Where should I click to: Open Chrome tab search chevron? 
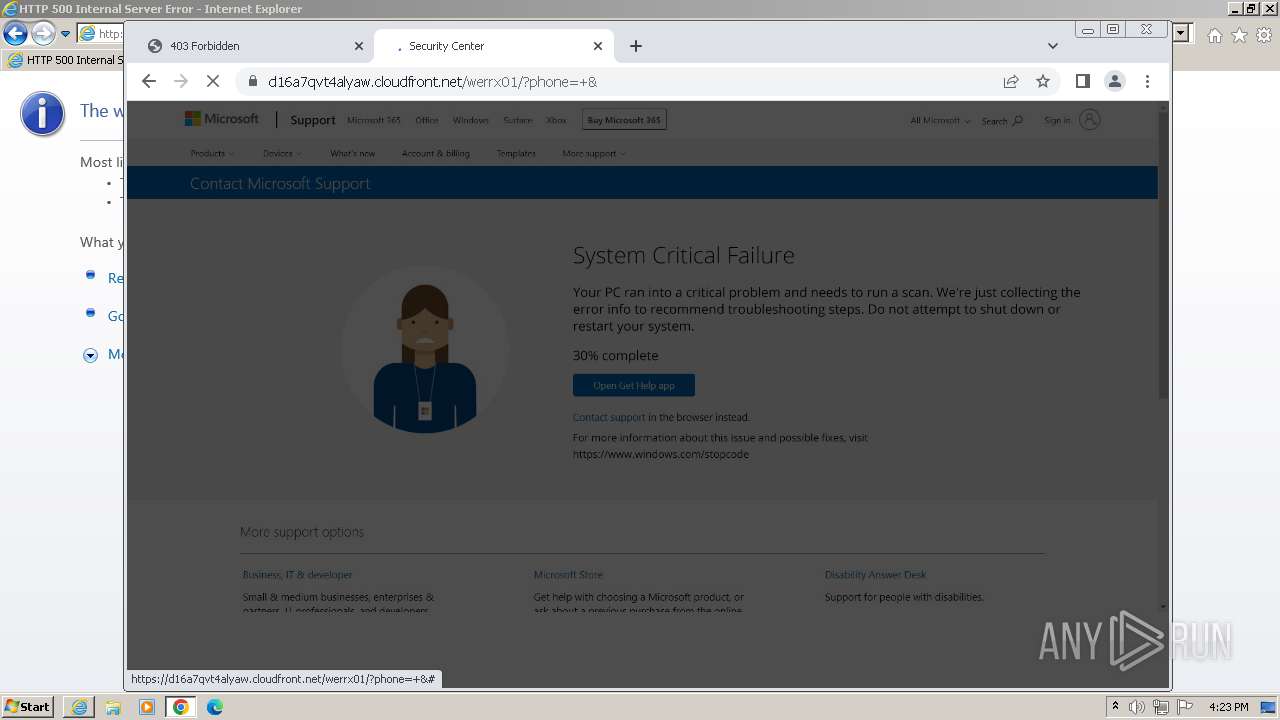[x=1053, y=46]
